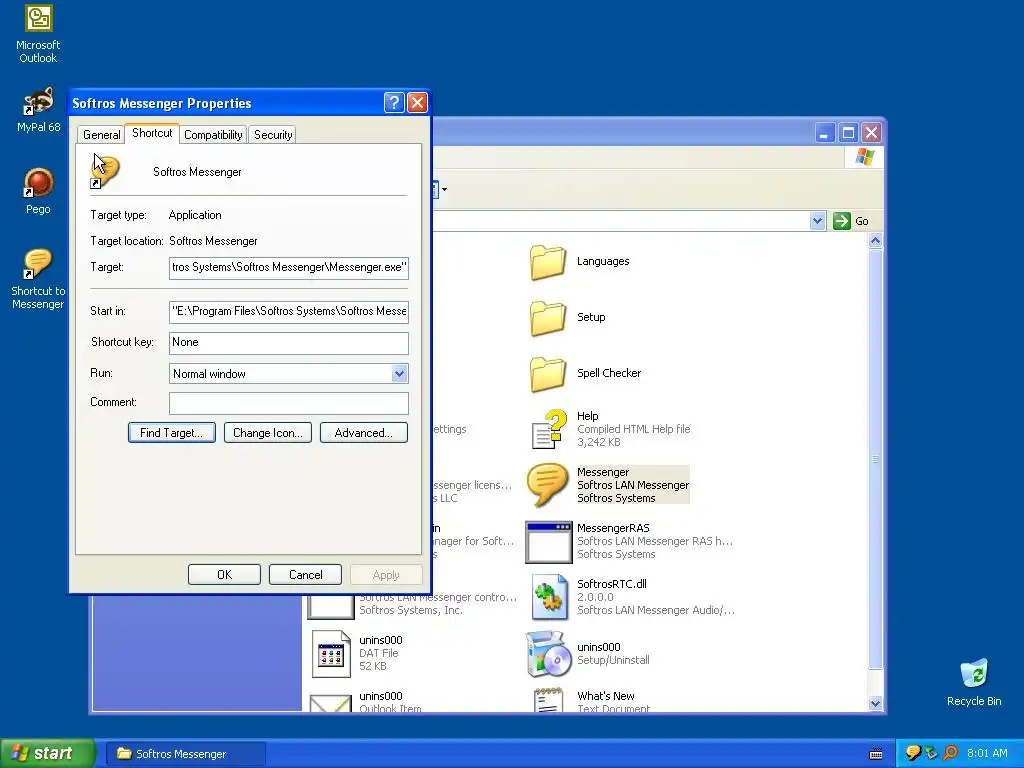The width and height of the screenshot is (1024, 768).
Task: Click the on-screen keyboard icon in taskbar
Action: tap(876, 754)
